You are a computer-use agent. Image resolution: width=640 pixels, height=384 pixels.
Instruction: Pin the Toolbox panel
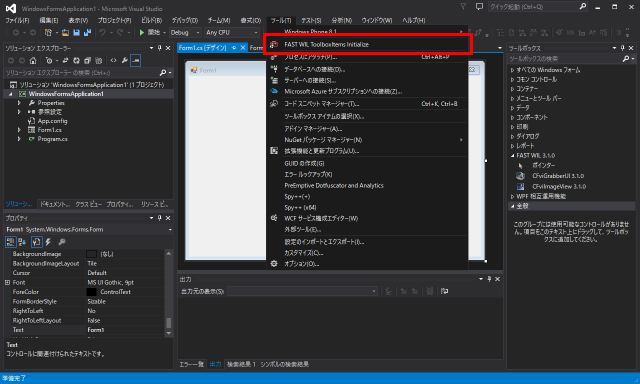point(622,48)
